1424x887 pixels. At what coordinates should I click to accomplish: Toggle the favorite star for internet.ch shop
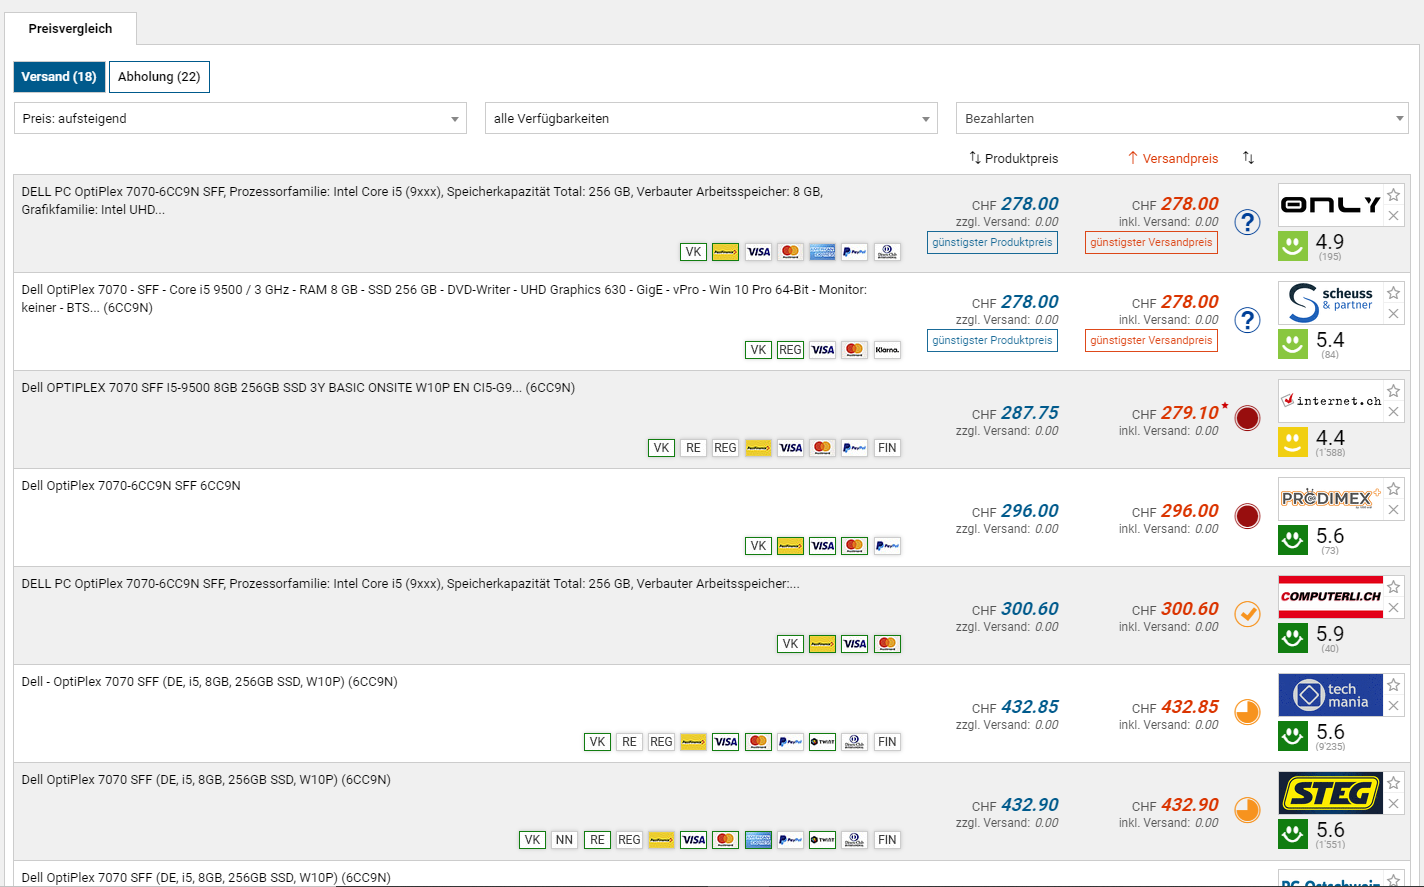point(1393,391)
